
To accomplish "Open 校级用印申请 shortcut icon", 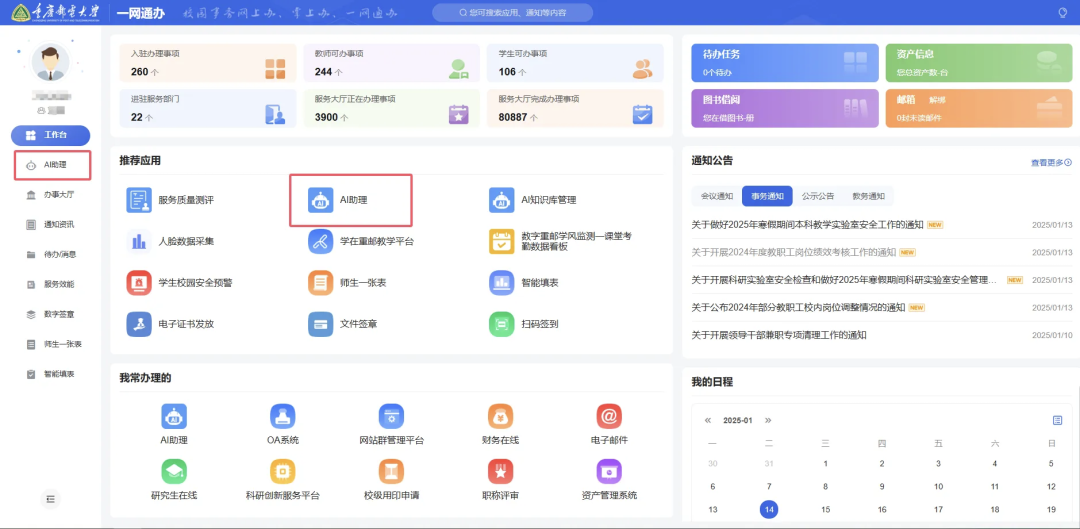I will (x=391, y=471).
